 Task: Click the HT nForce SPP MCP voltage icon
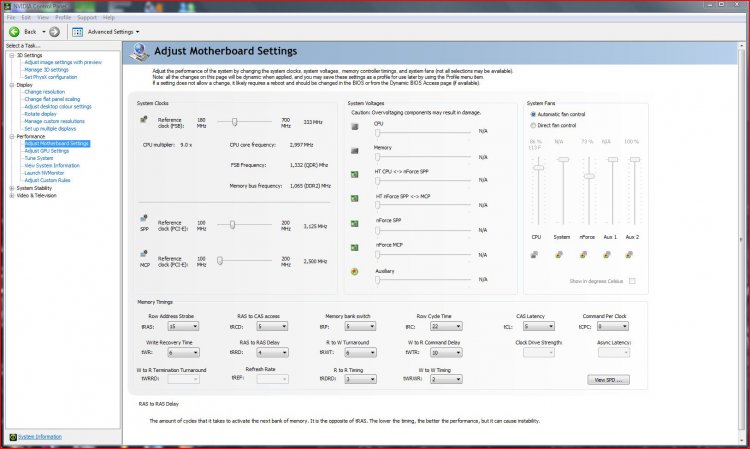pos(354,198)
